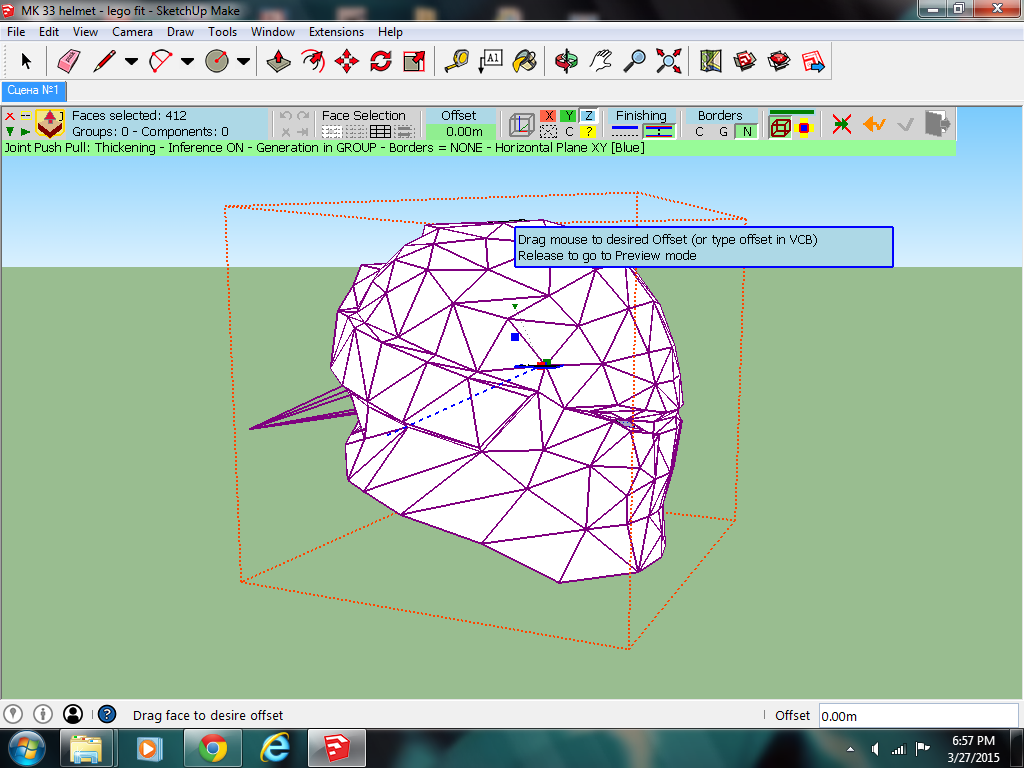Click the Tape Measure tool

pyautogui.click(x=457, y=62)
